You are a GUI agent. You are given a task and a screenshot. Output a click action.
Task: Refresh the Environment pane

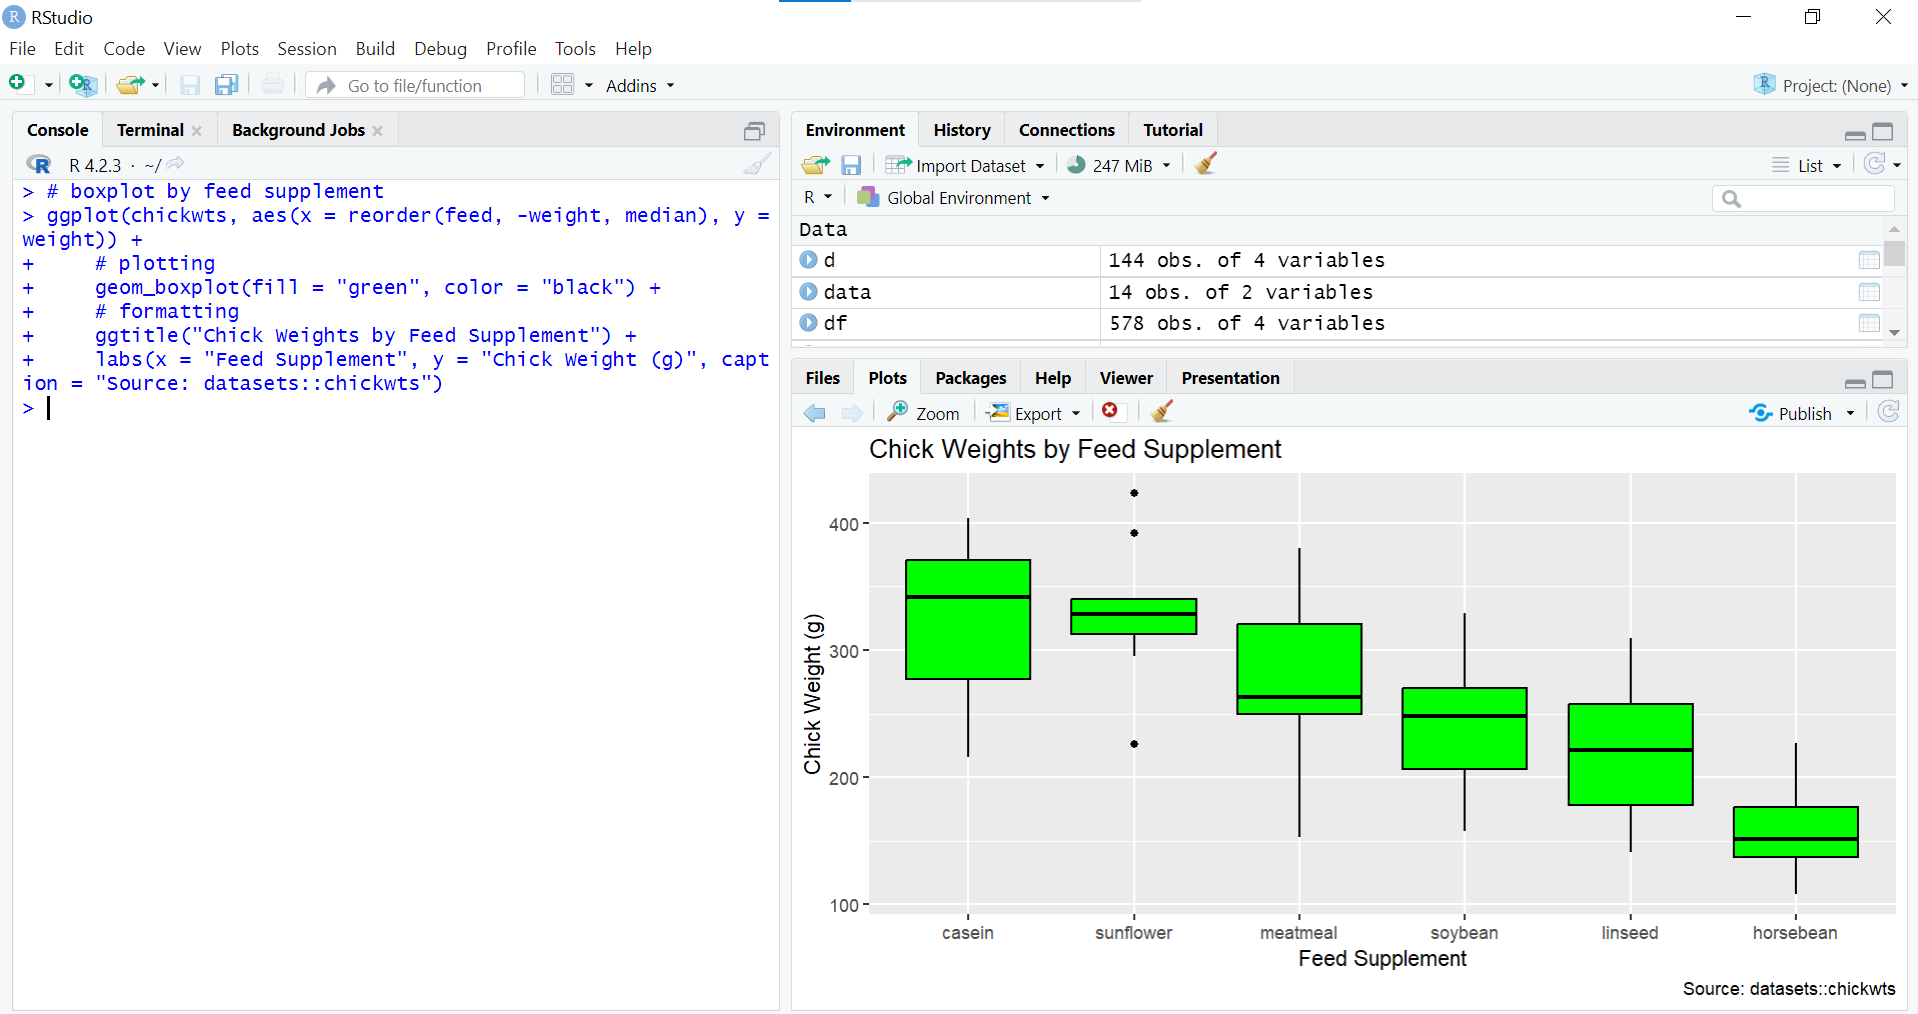point(1874,164)
